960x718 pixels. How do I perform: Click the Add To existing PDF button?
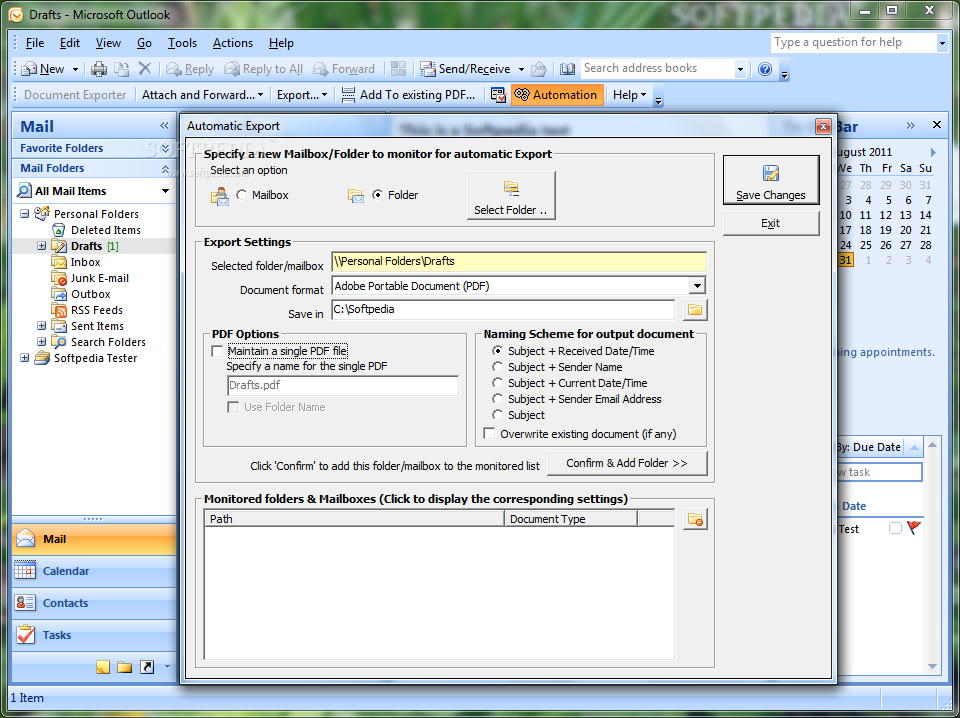coord(408,95)
